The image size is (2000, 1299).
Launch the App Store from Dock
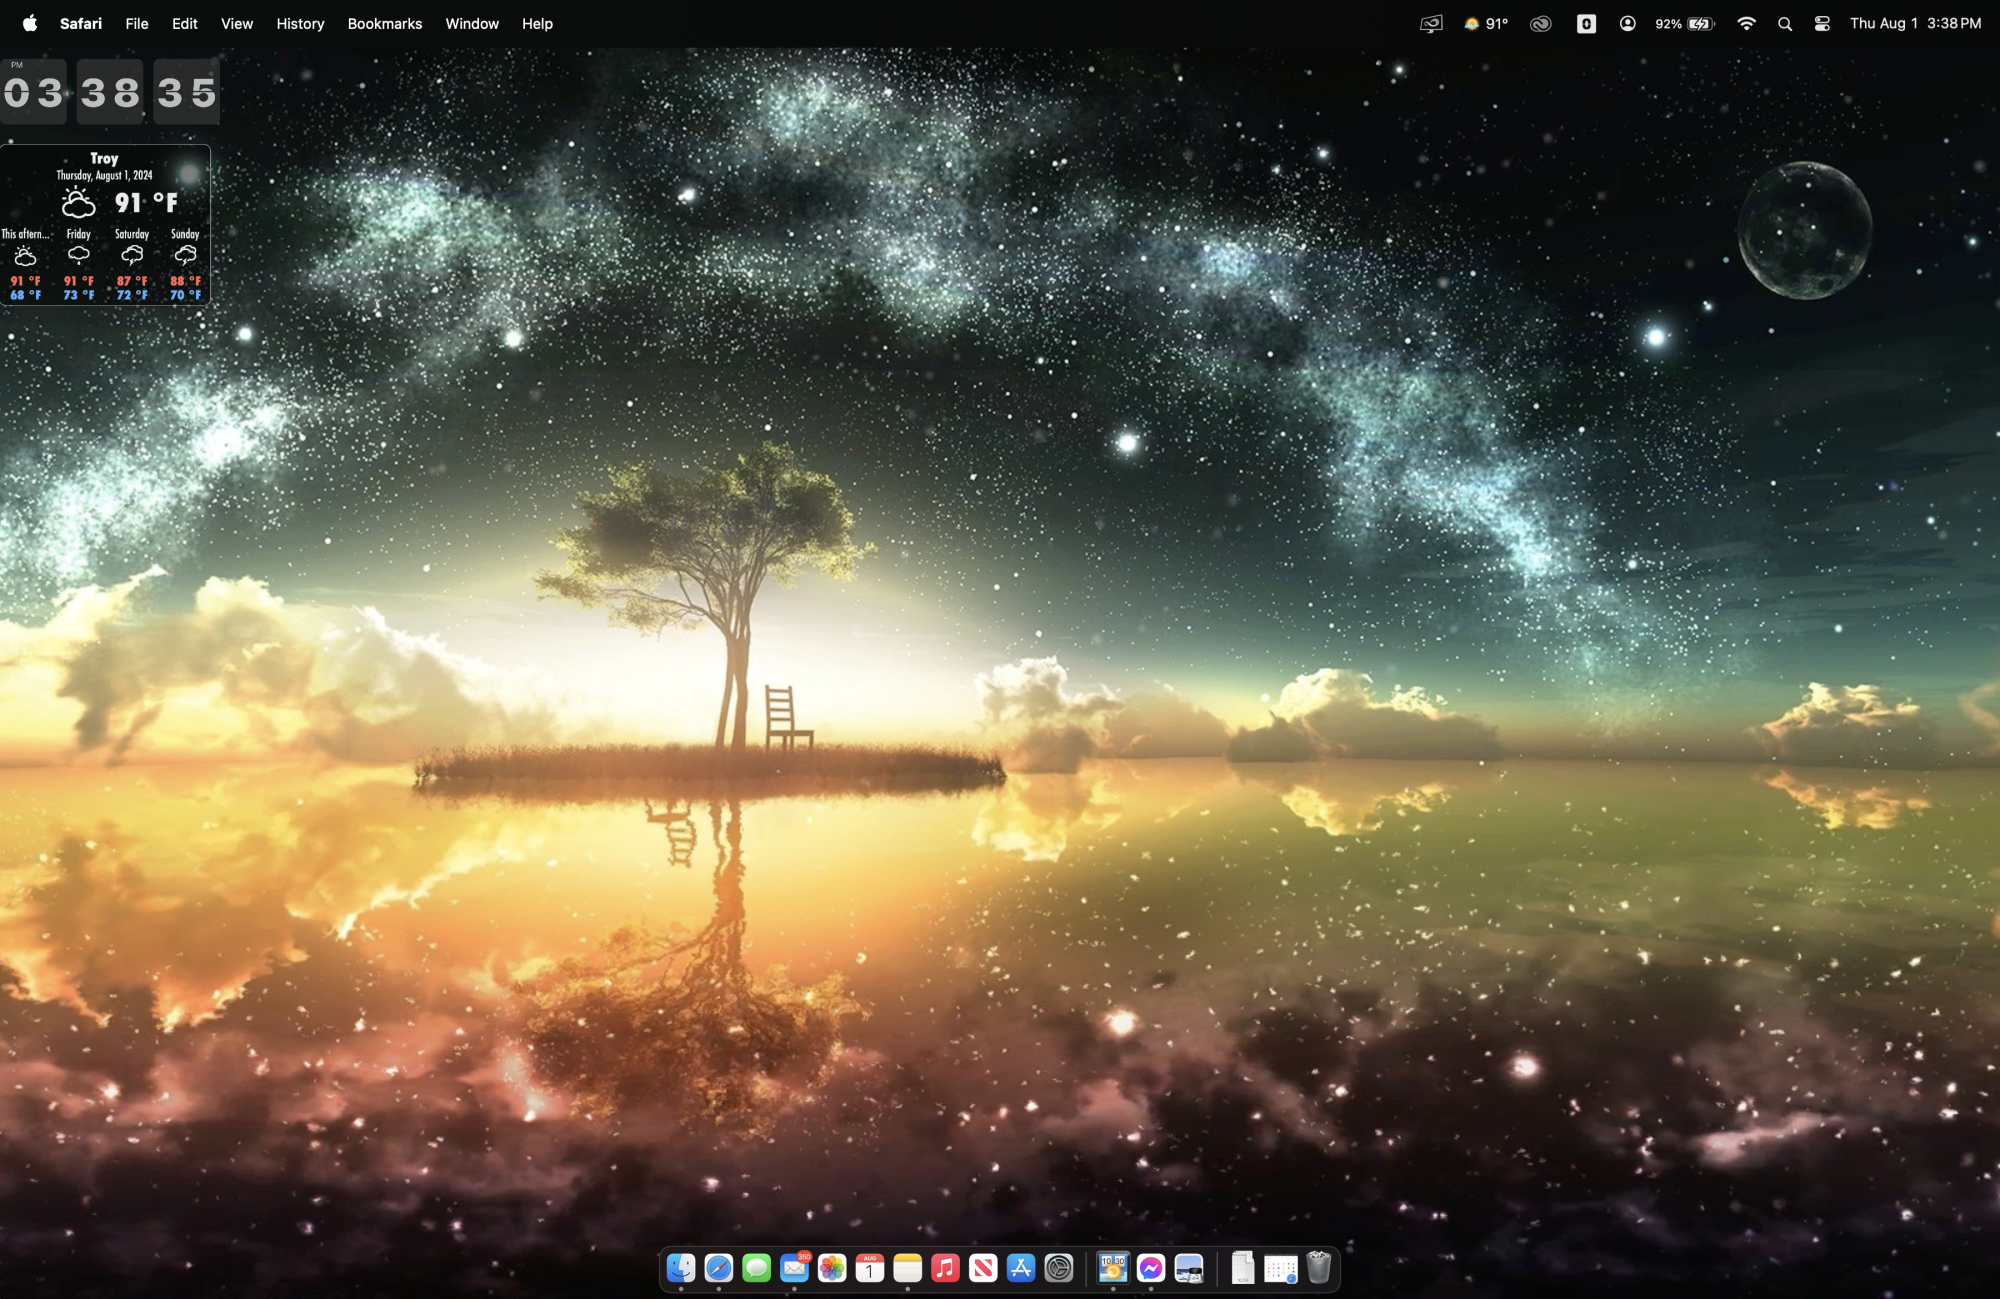pyautogui.click(x=1021, y=1268)
